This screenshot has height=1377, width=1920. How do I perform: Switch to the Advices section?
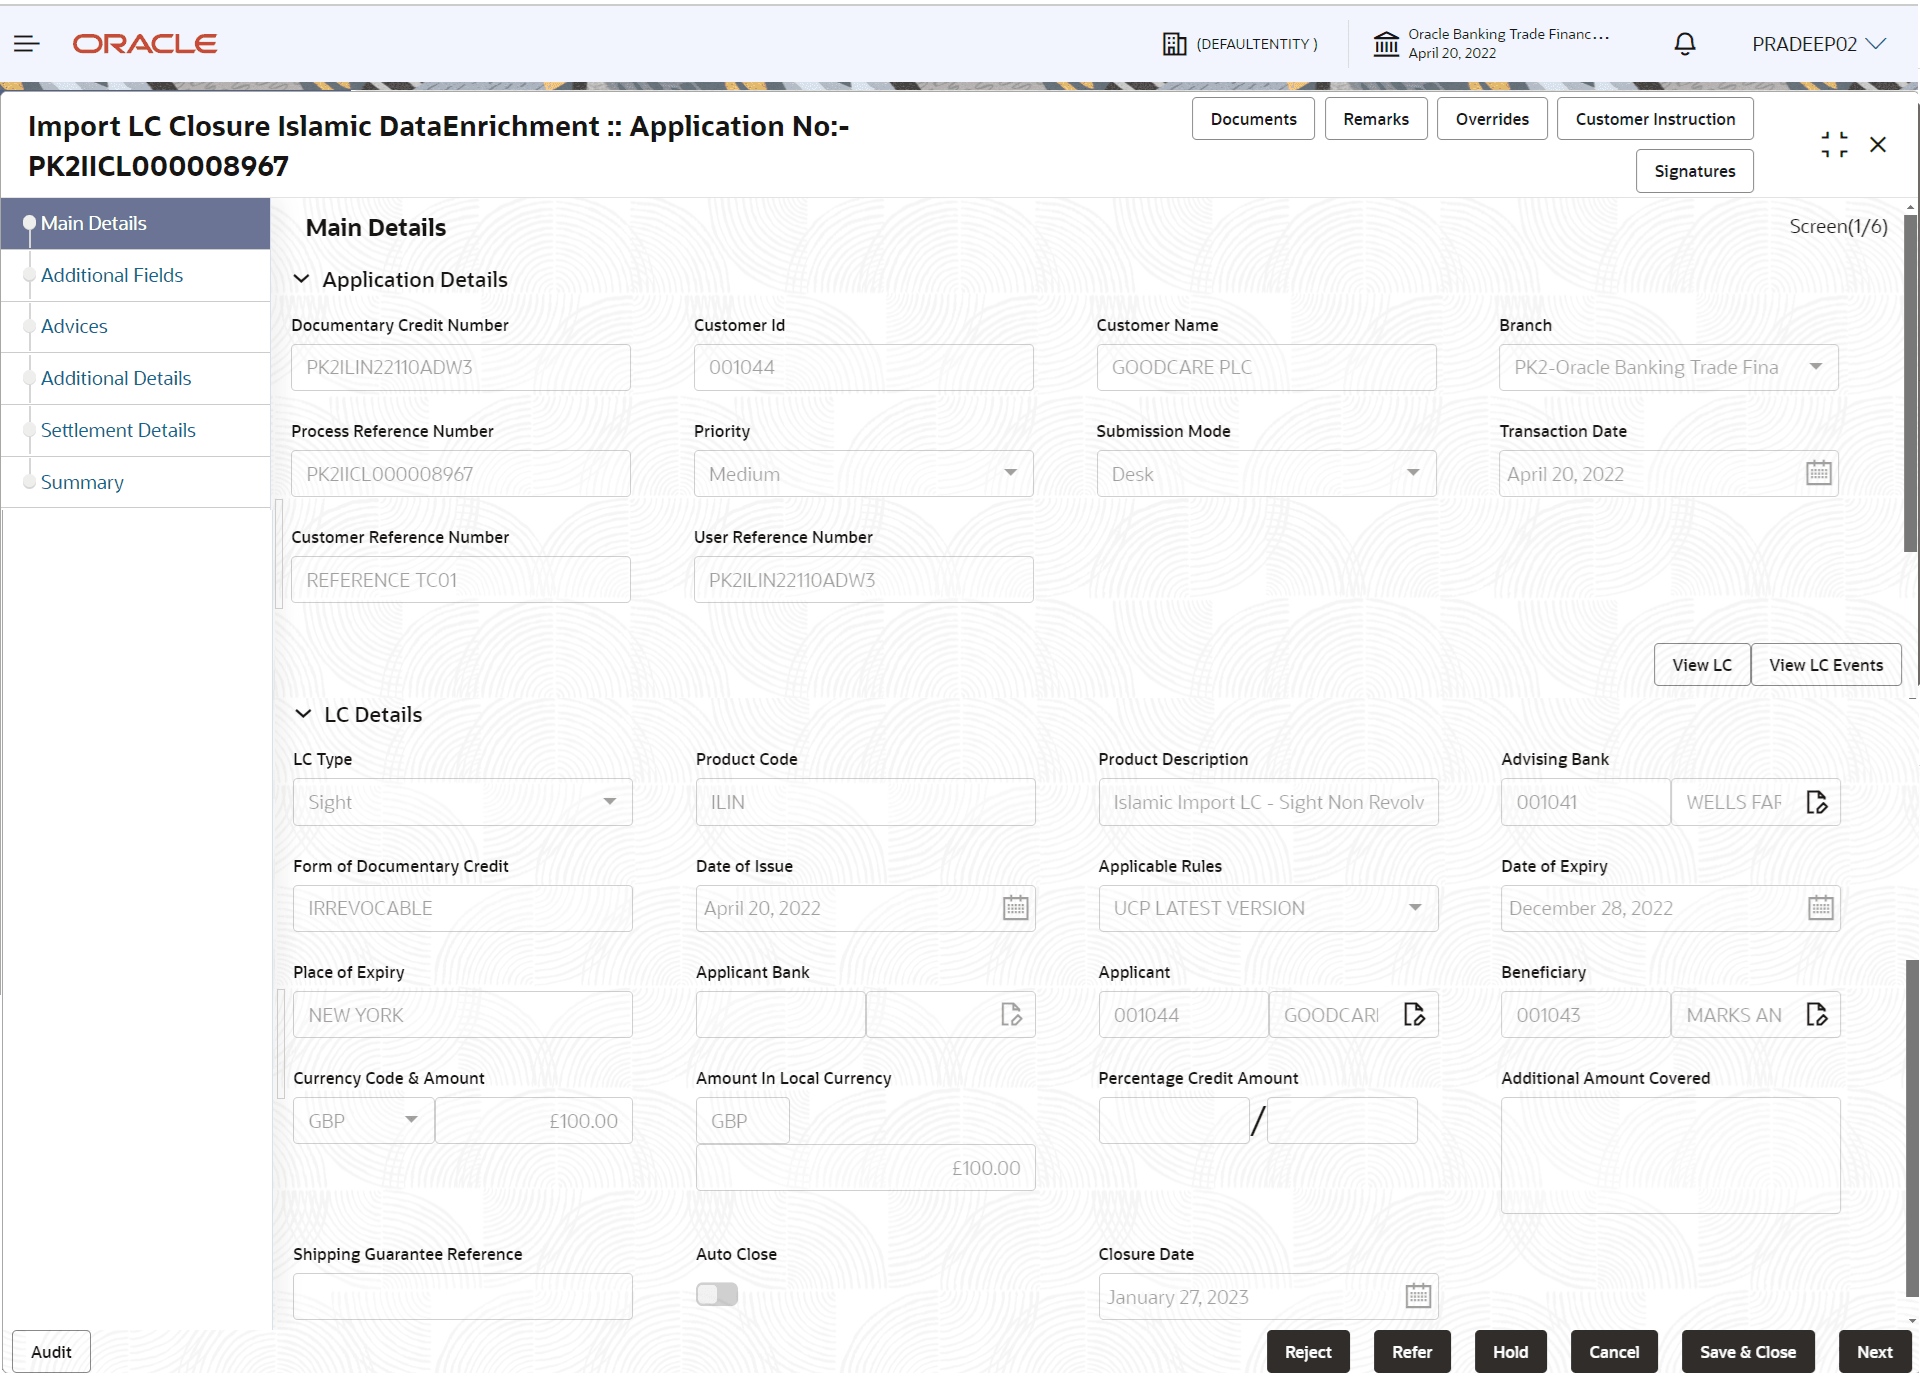point(74,326)
